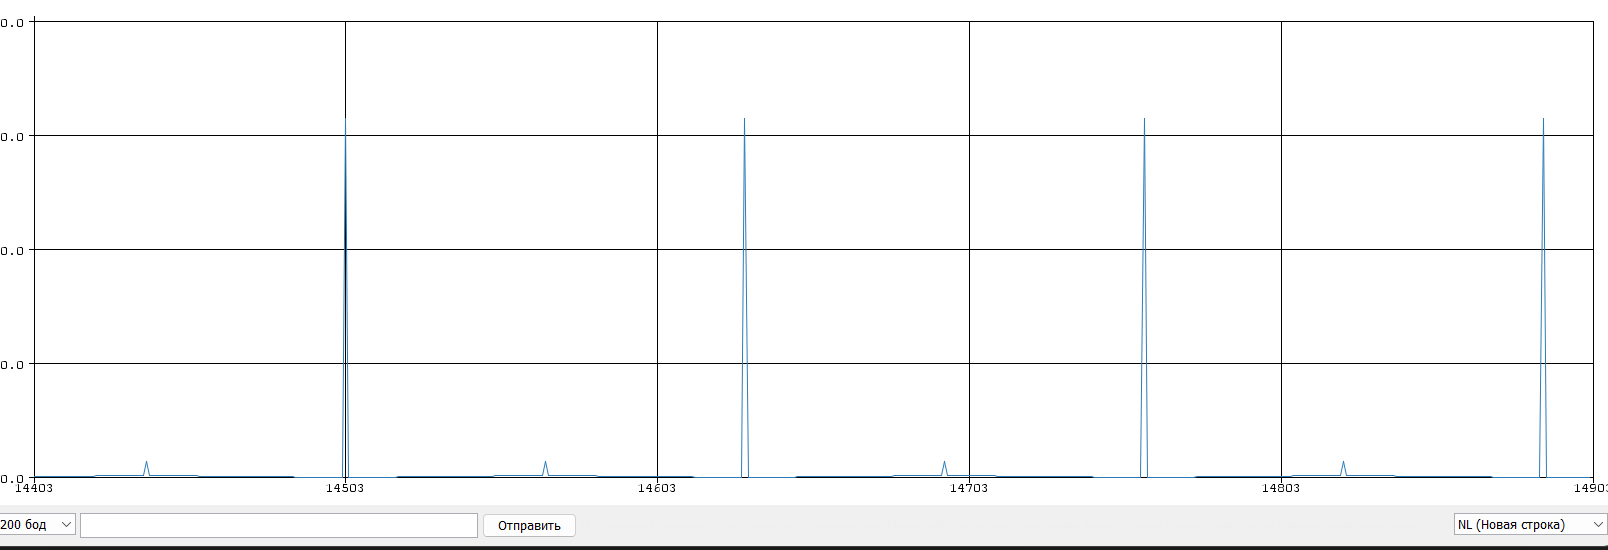Click the 14403 x-axis label
Viewport: 1608px width, 550px height.
34,488
